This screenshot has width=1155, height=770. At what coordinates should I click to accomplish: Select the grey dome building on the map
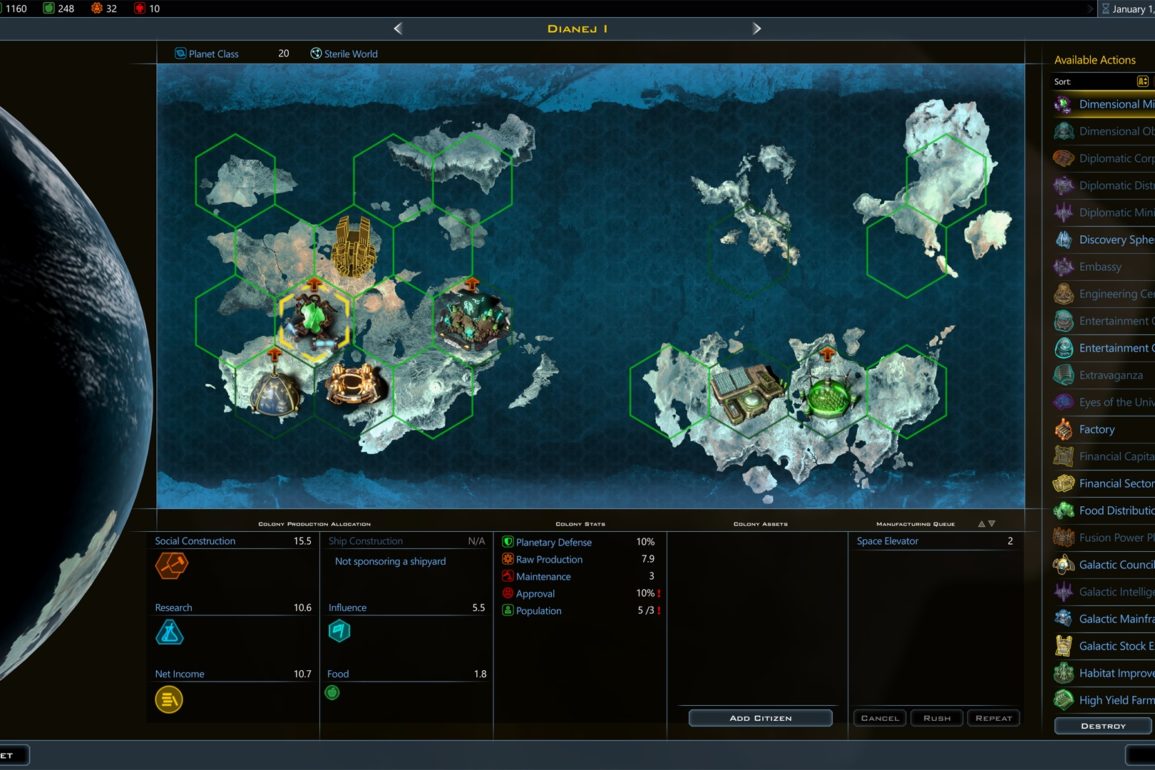pos(275,393)
